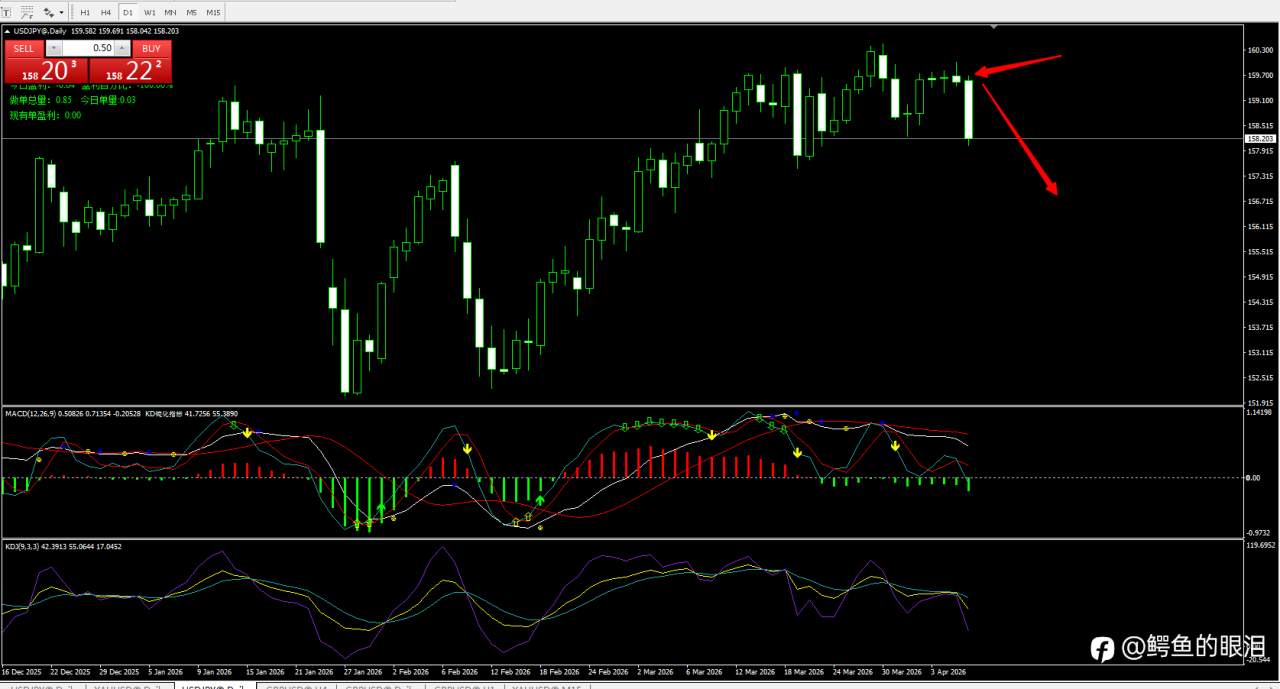The height and width of the screenshot is (689, 1280).
Task: Click the USDJPY@,Daily chart title
Action: 40,31
